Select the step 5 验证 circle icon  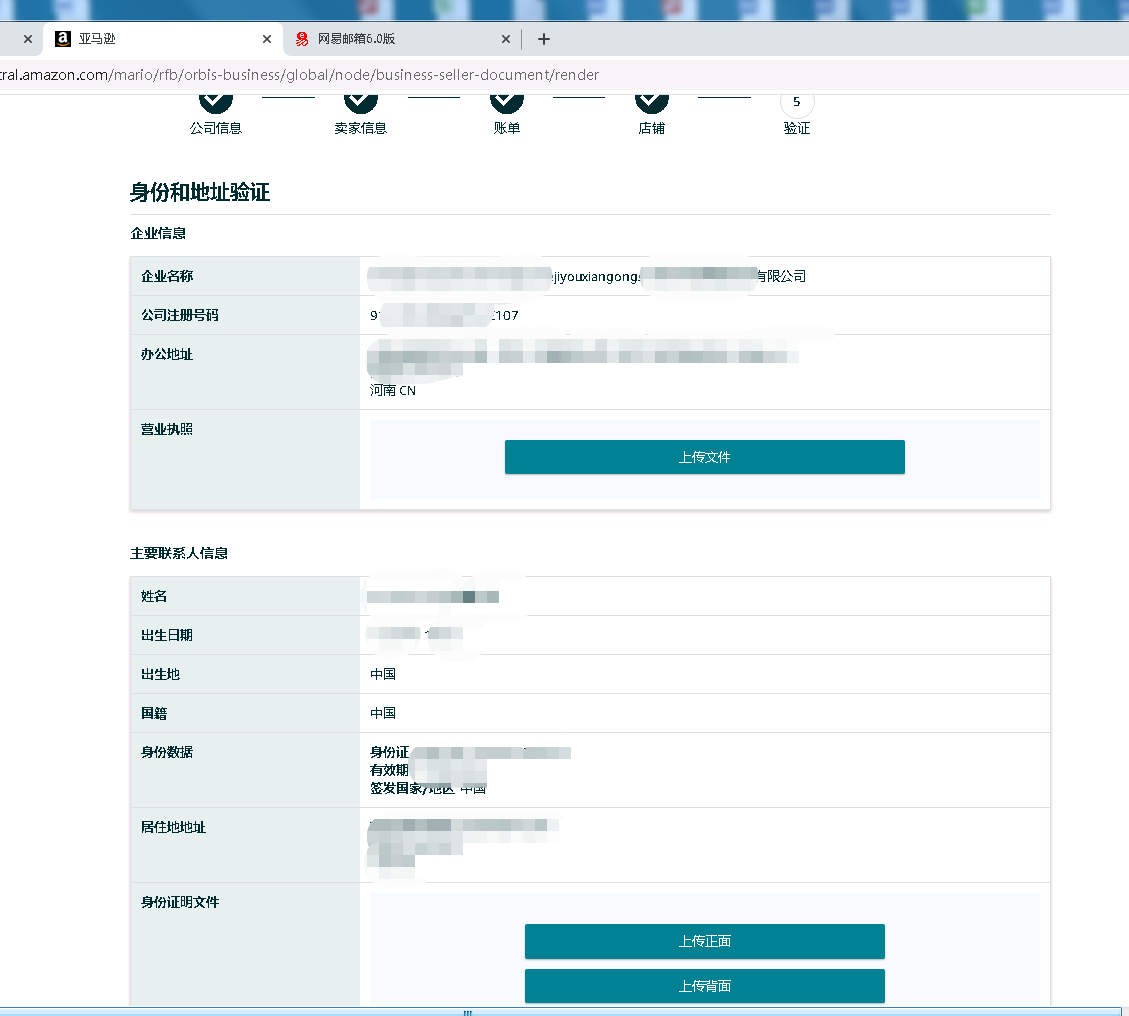(x=797, y=99)
